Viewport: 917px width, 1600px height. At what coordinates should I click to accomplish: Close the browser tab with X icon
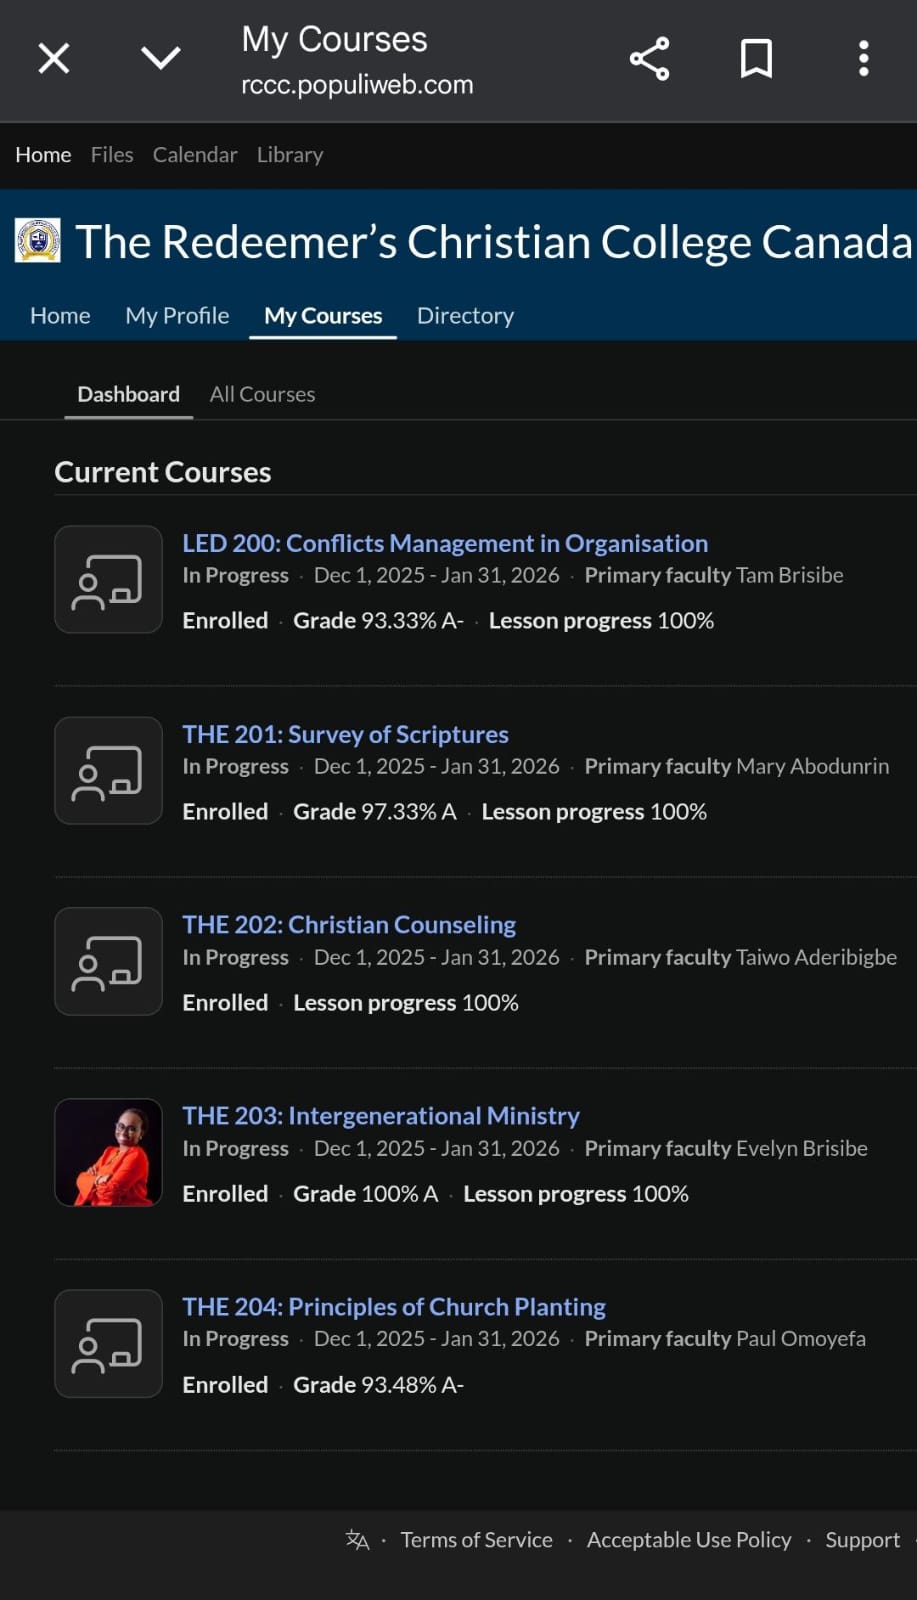(54, 58)
